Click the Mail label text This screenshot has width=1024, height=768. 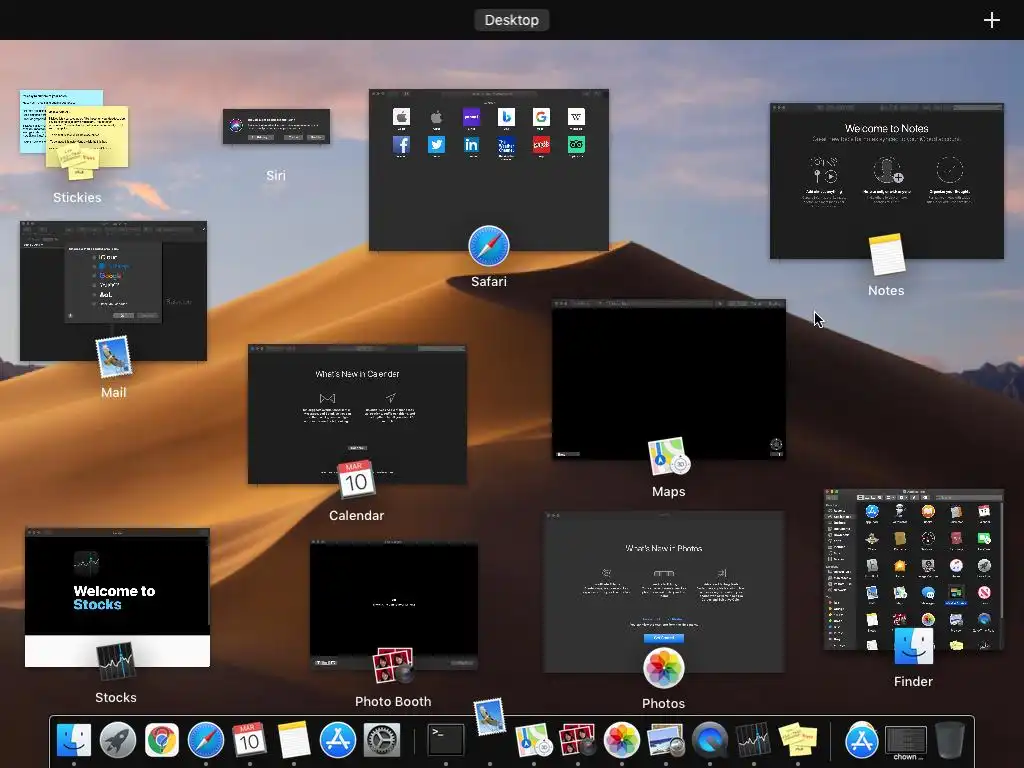[x=114, y=392]
